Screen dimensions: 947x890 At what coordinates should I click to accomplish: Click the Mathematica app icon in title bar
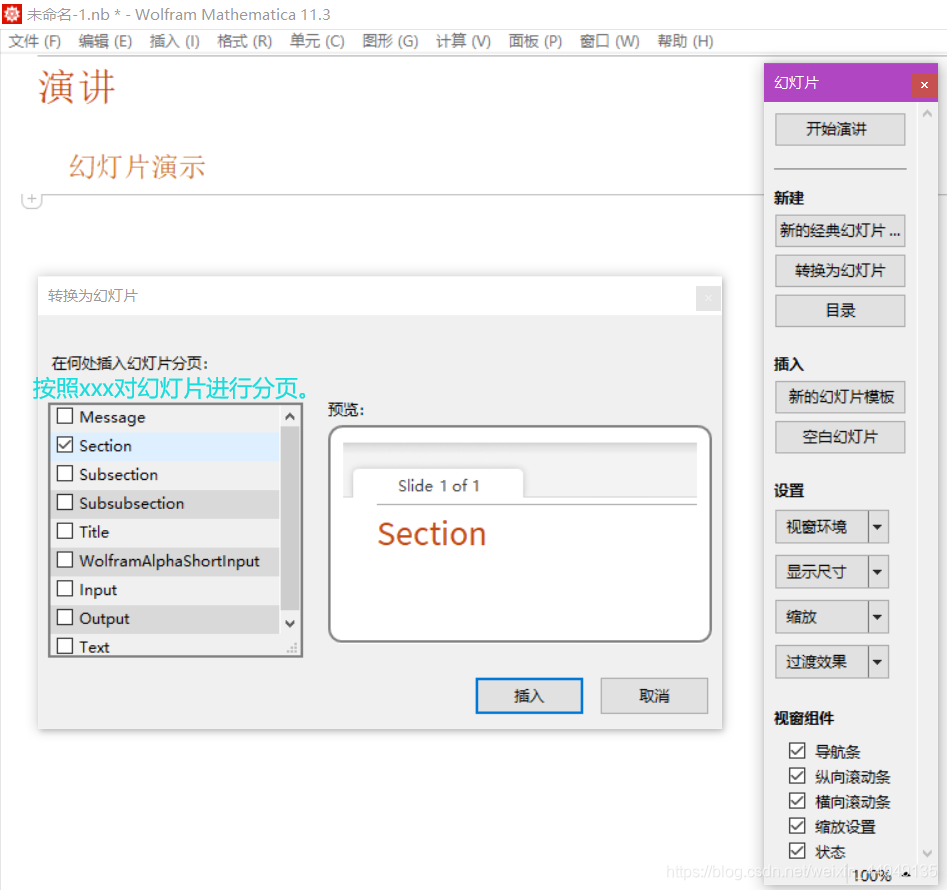coord(11,14)
